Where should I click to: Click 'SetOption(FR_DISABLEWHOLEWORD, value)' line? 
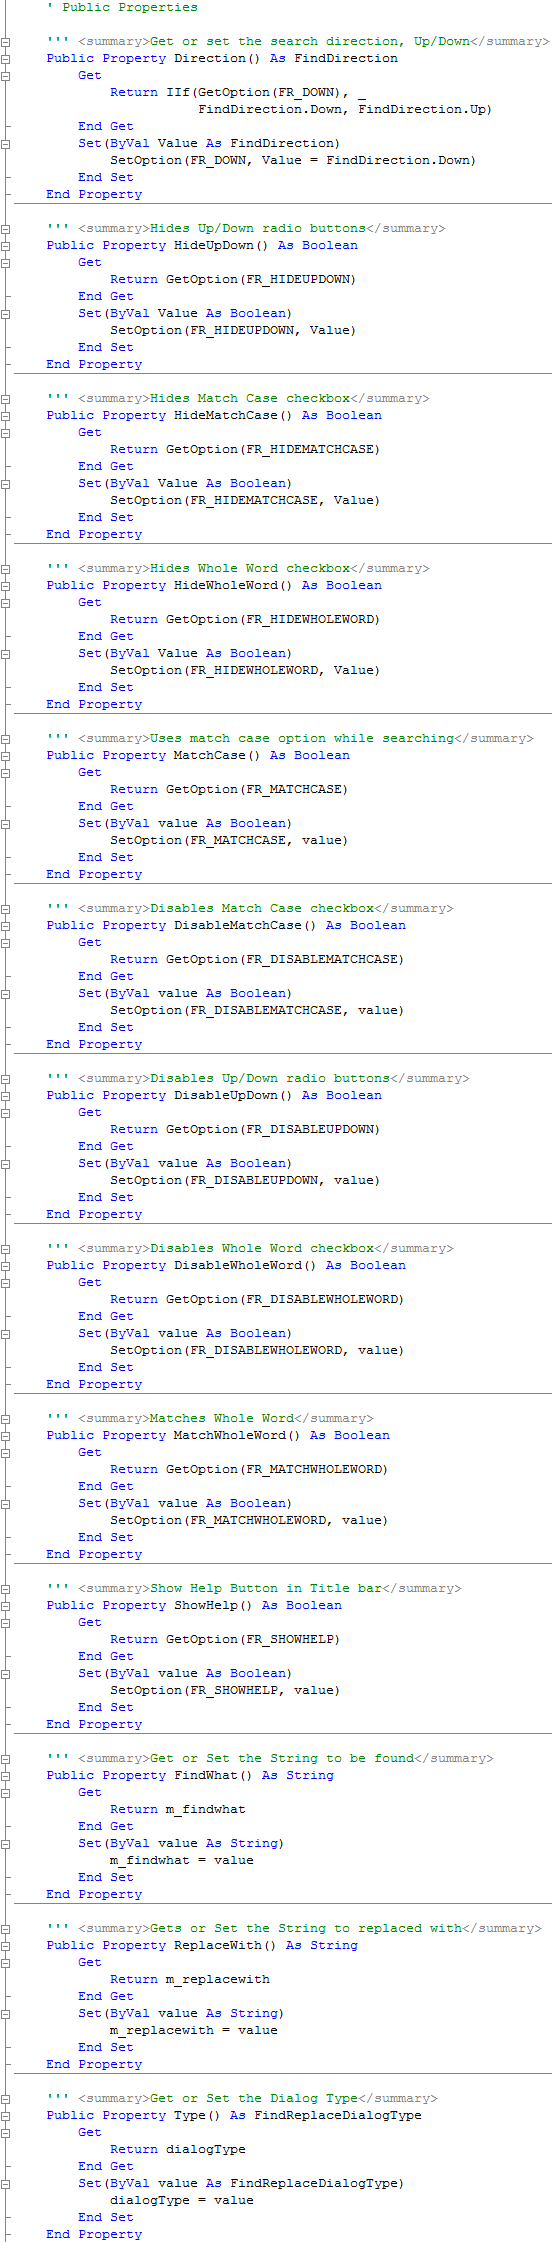click(257, 1350)
